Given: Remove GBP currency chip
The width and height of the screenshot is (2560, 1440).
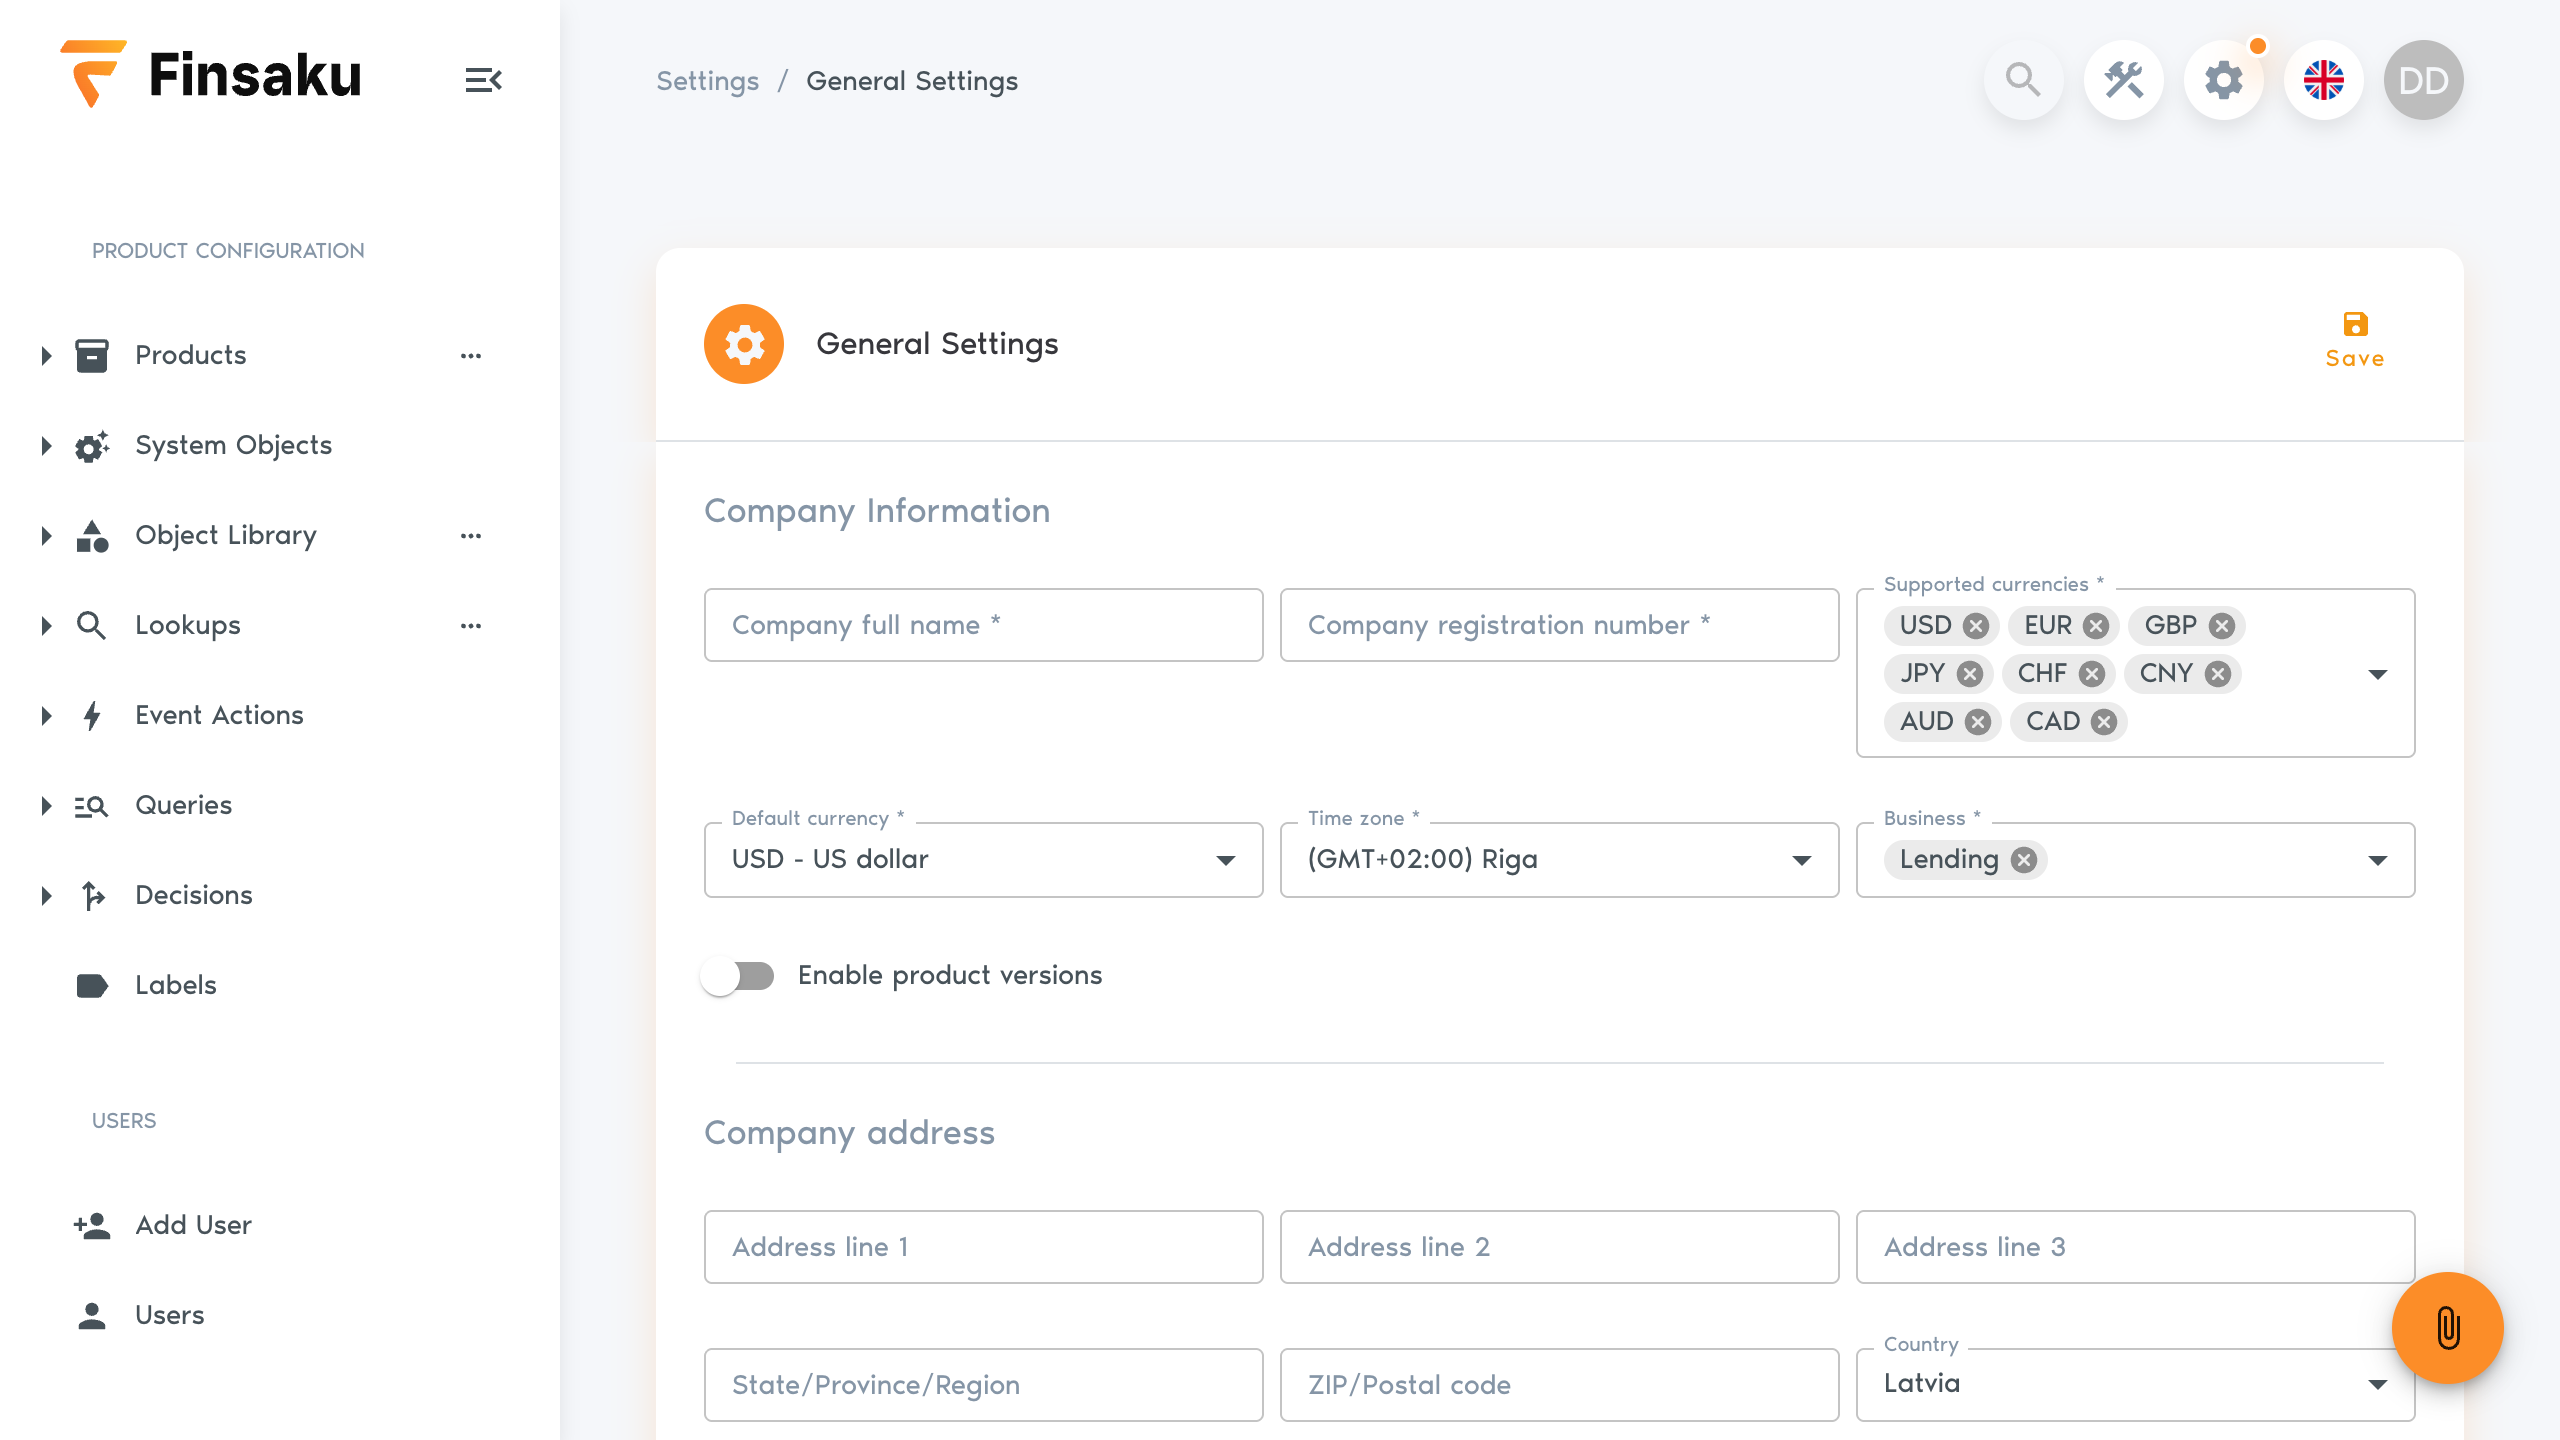Looking at the screenshot, I should 2222,626.
